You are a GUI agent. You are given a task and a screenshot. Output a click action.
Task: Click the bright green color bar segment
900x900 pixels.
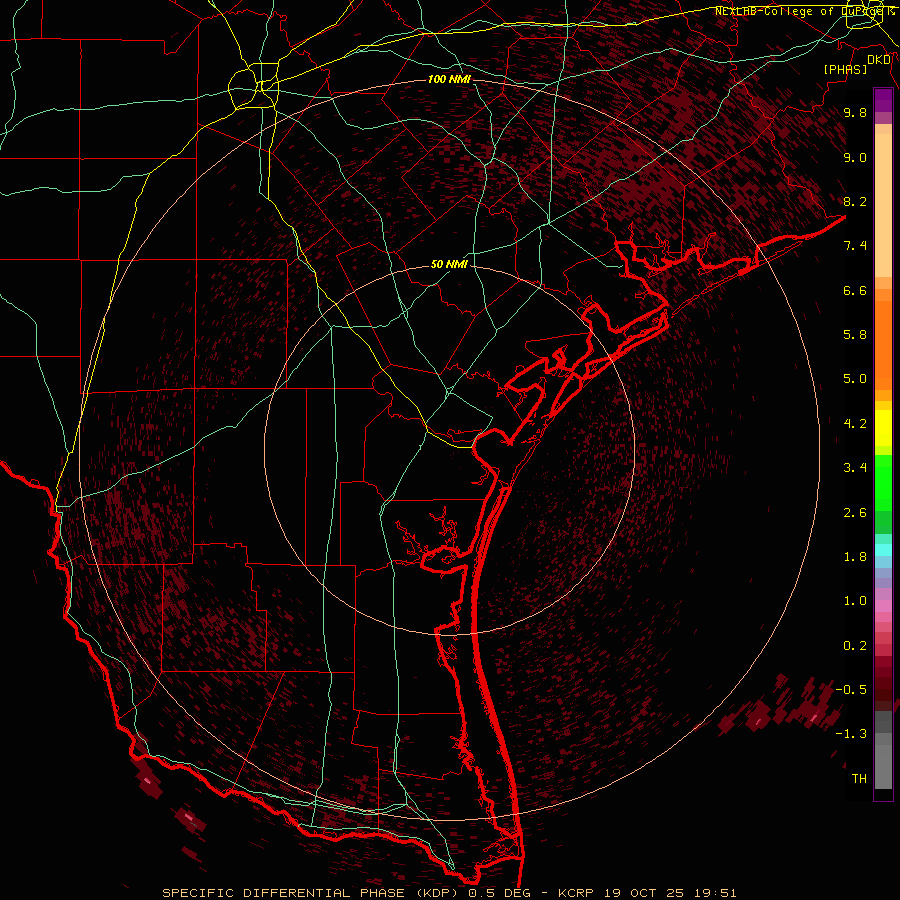pos(883,483)
